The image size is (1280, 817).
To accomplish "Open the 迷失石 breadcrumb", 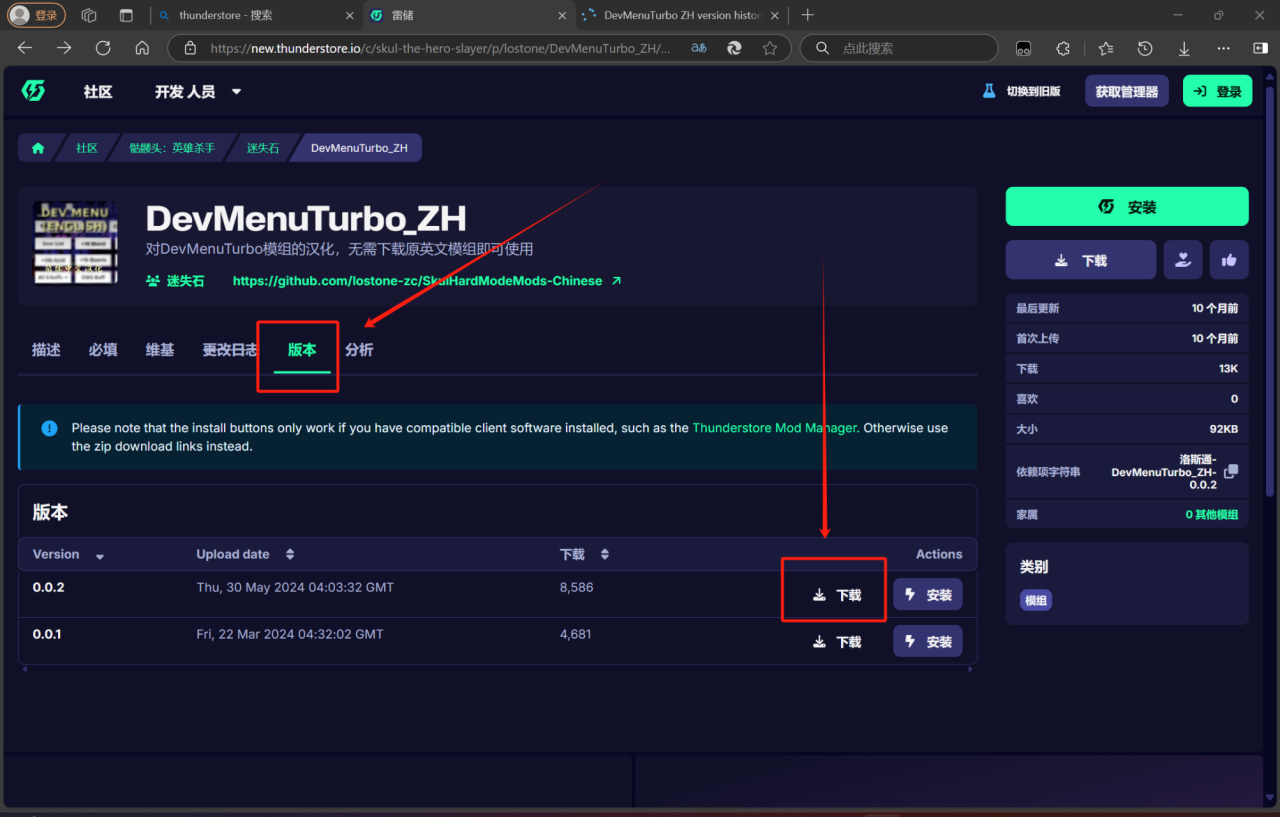I will click(x=263, y=148).
